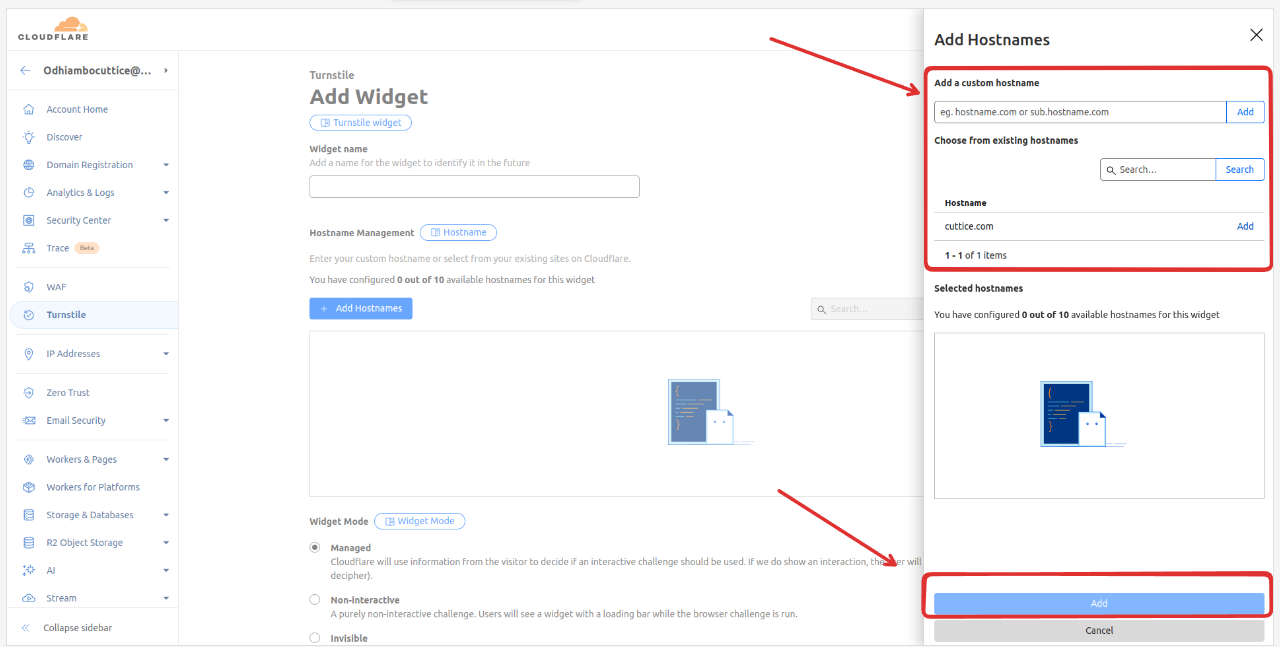Image resolution: width=1280 pixels, height=647 pixels.
Task: Click the cuttice.com hostname text
Action: tap(969, 226)
